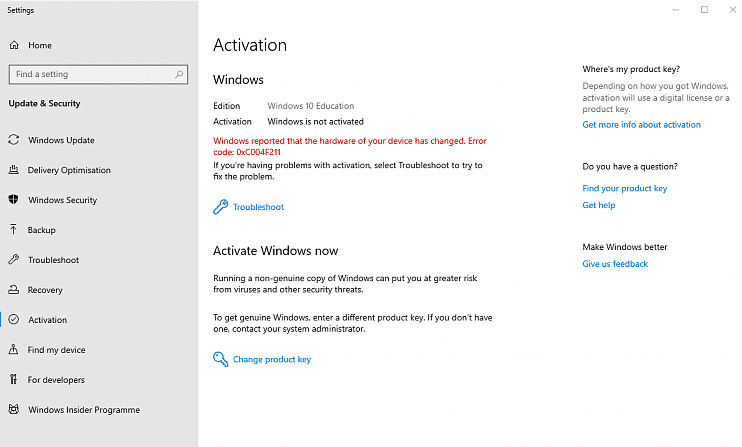The width and height of the screenshot is (742, 447).
Task: Click the Recovery icon in sidebar
Action: click(x=14, y=289)
